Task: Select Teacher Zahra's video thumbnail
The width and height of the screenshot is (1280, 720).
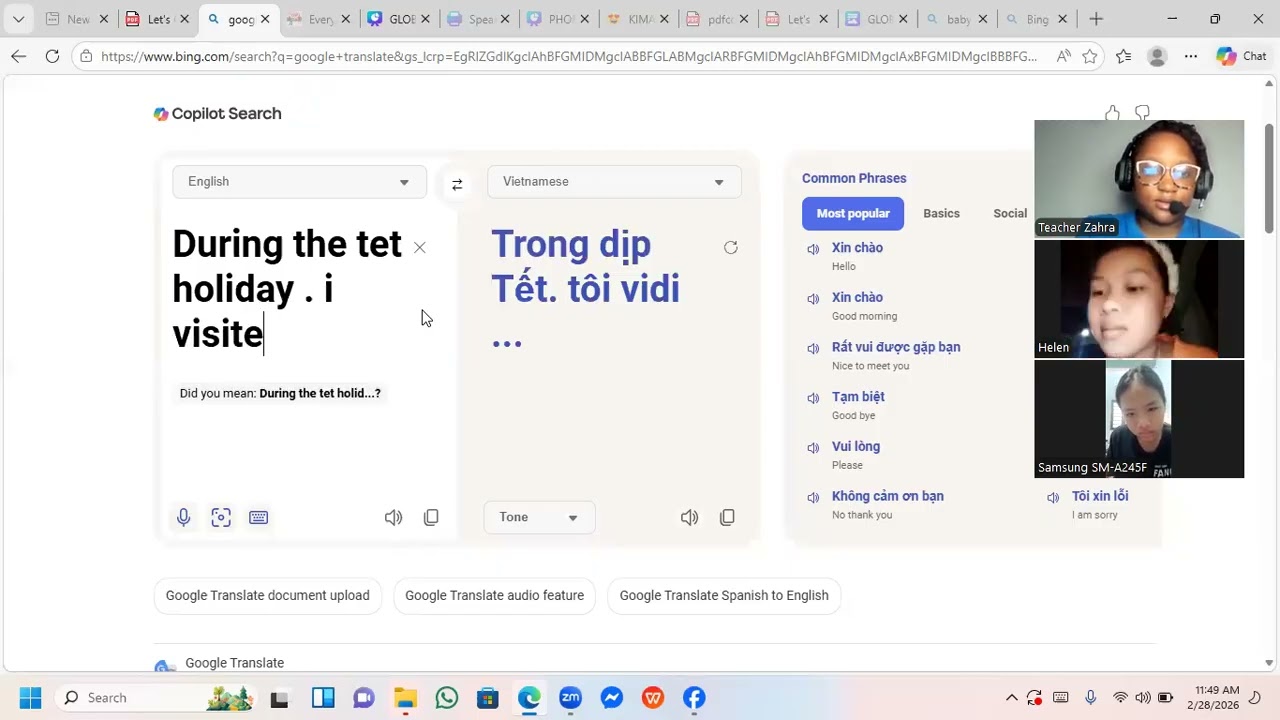Action: 1139,179
